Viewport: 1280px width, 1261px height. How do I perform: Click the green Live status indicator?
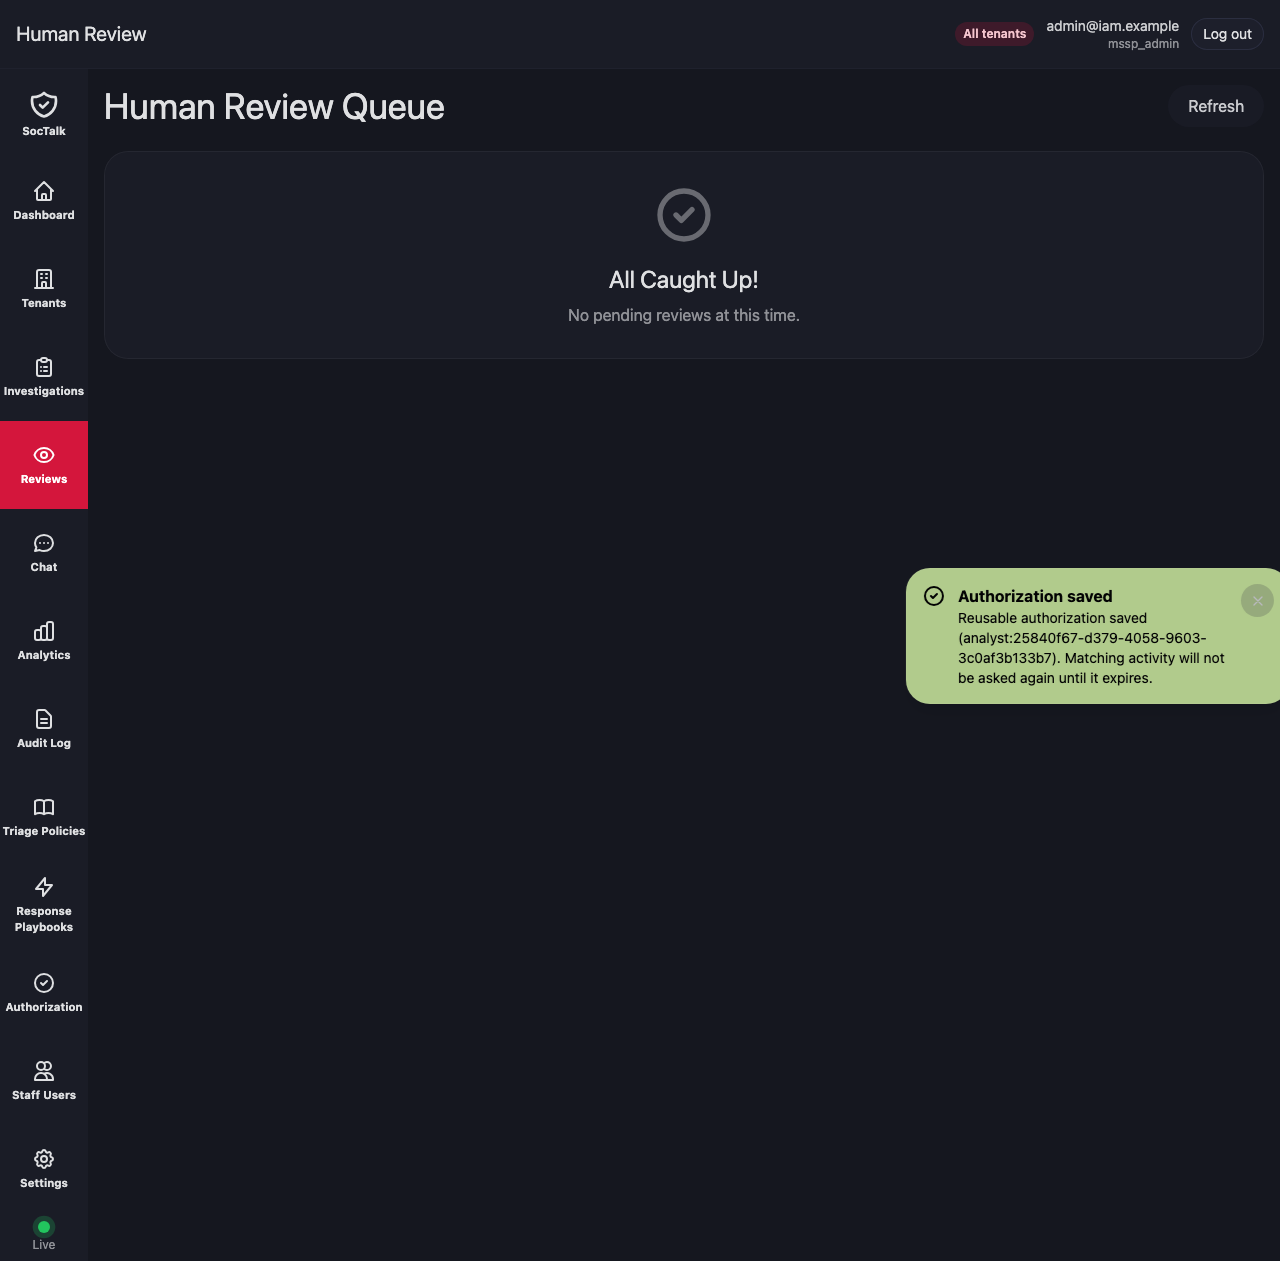(x=44, y=1227)
